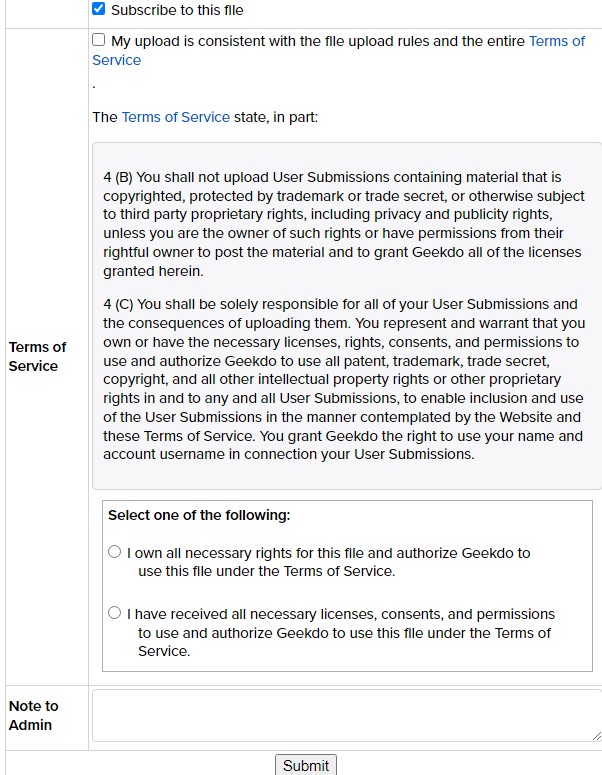Focus the Note to Admin text box
602x775 pixels.
pyautogui.click(x=346, y=716)
